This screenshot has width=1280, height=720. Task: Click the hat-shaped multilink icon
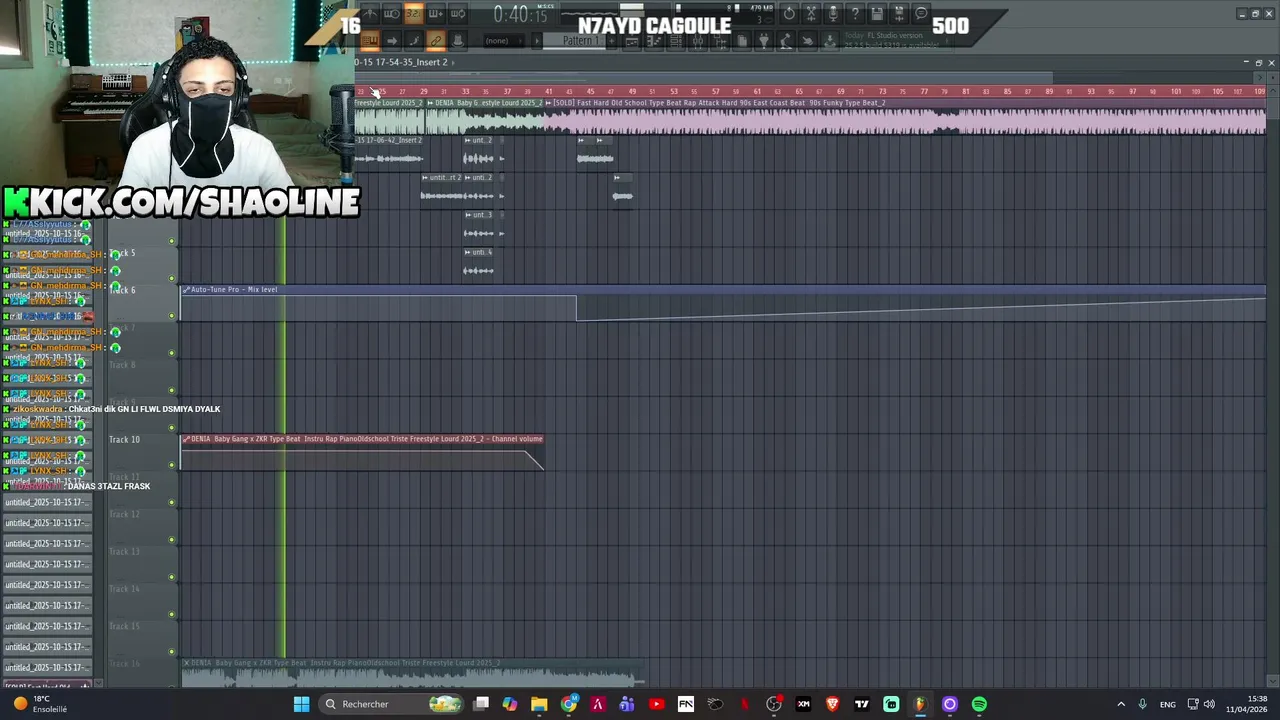click(457, 40)
